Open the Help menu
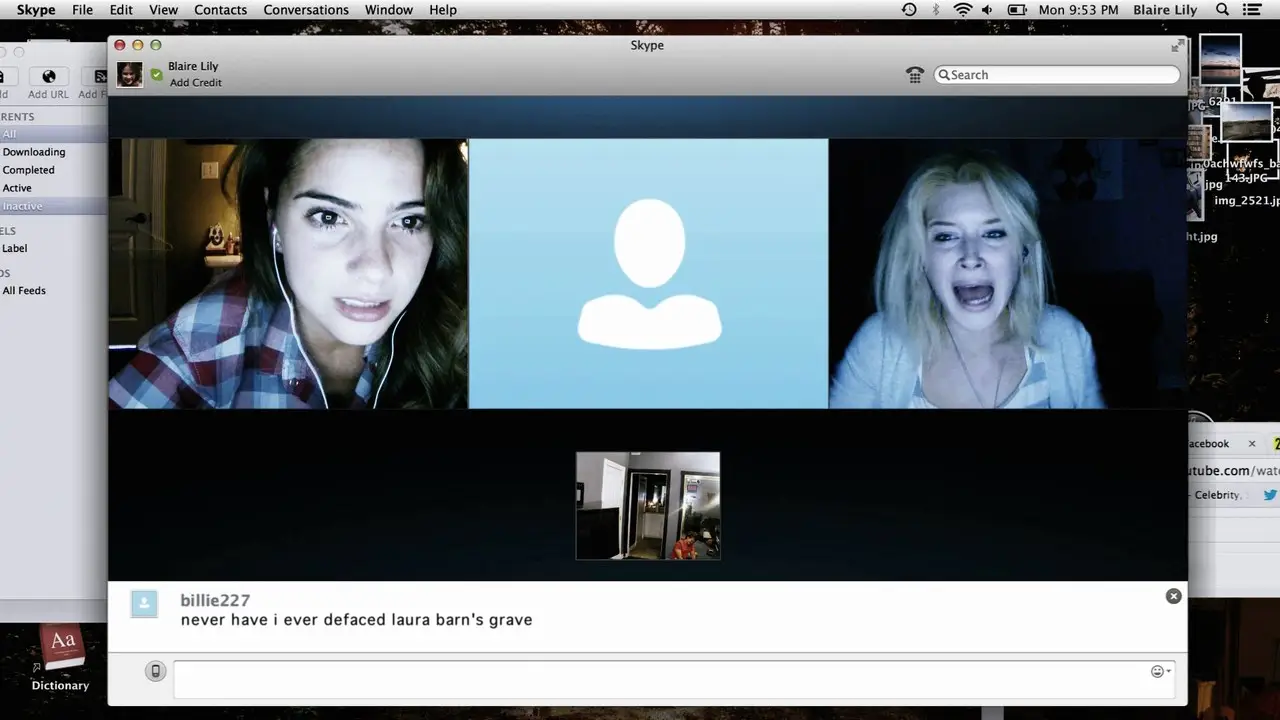The image size is (1280, 720). pyautogui.click(x=443, y=10)
